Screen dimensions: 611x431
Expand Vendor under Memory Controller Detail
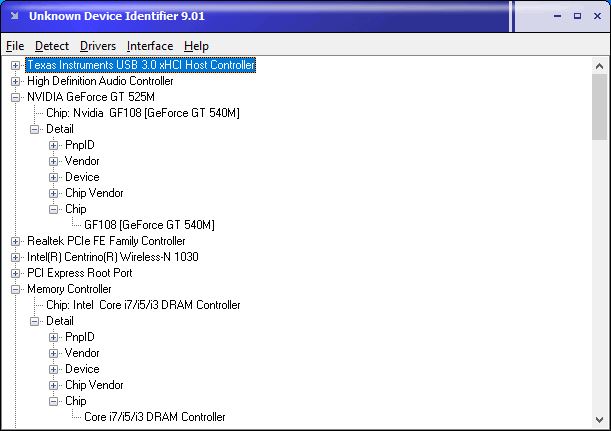pyautogui.click(x=53, y=353)
